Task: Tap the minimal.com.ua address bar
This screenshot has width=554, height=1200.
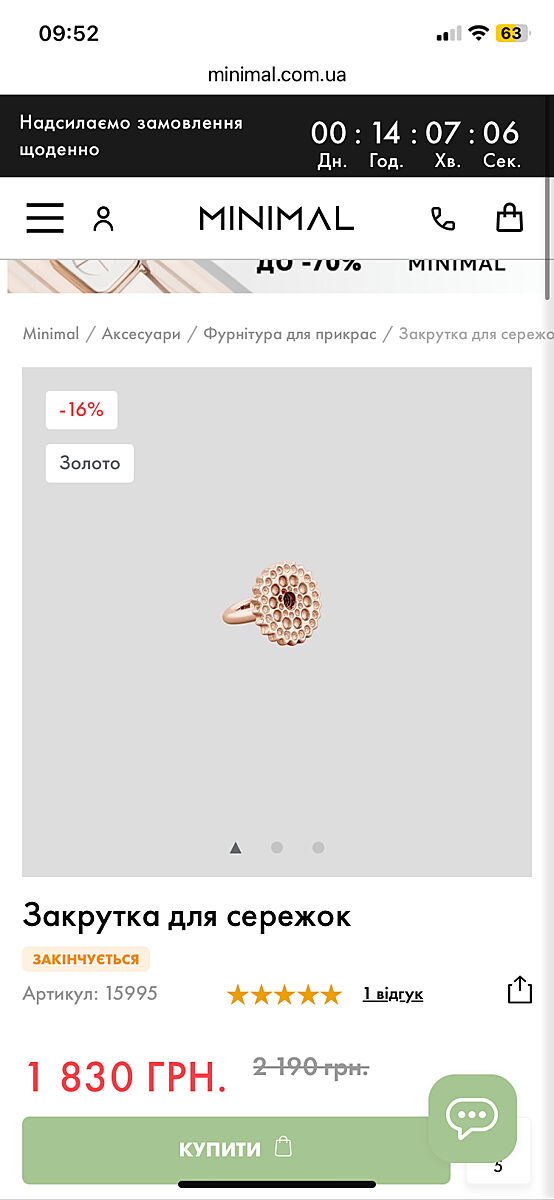Action: 277,75
